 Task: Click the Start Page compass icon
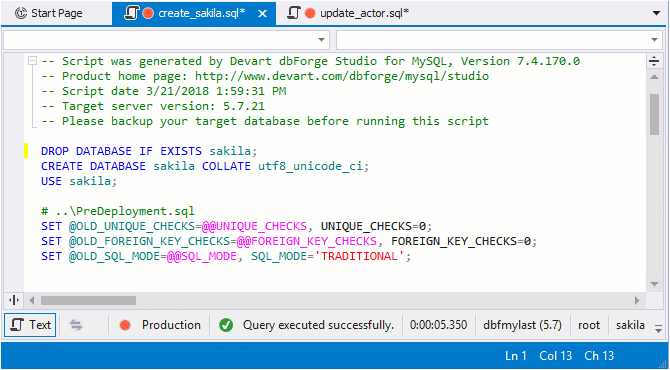click(21, 13)
